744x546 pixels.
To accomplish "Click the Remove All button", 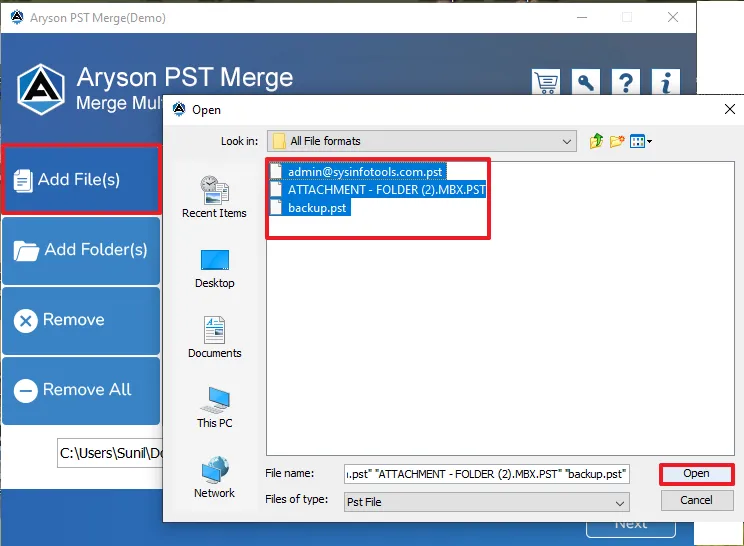I will pos(81,390).
